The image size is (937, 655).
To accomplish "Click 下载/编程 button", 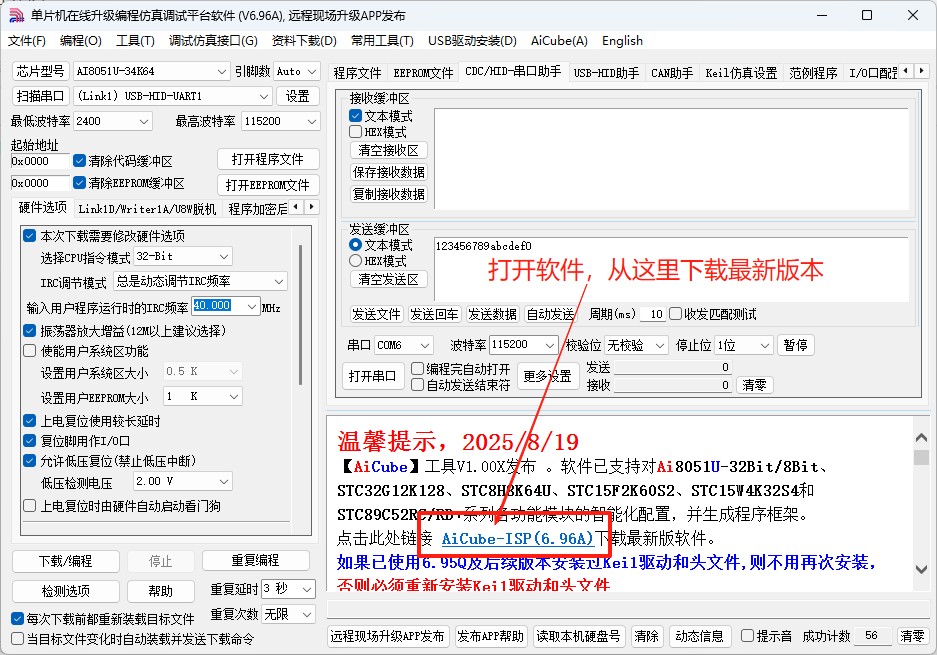I will point(66,561).
